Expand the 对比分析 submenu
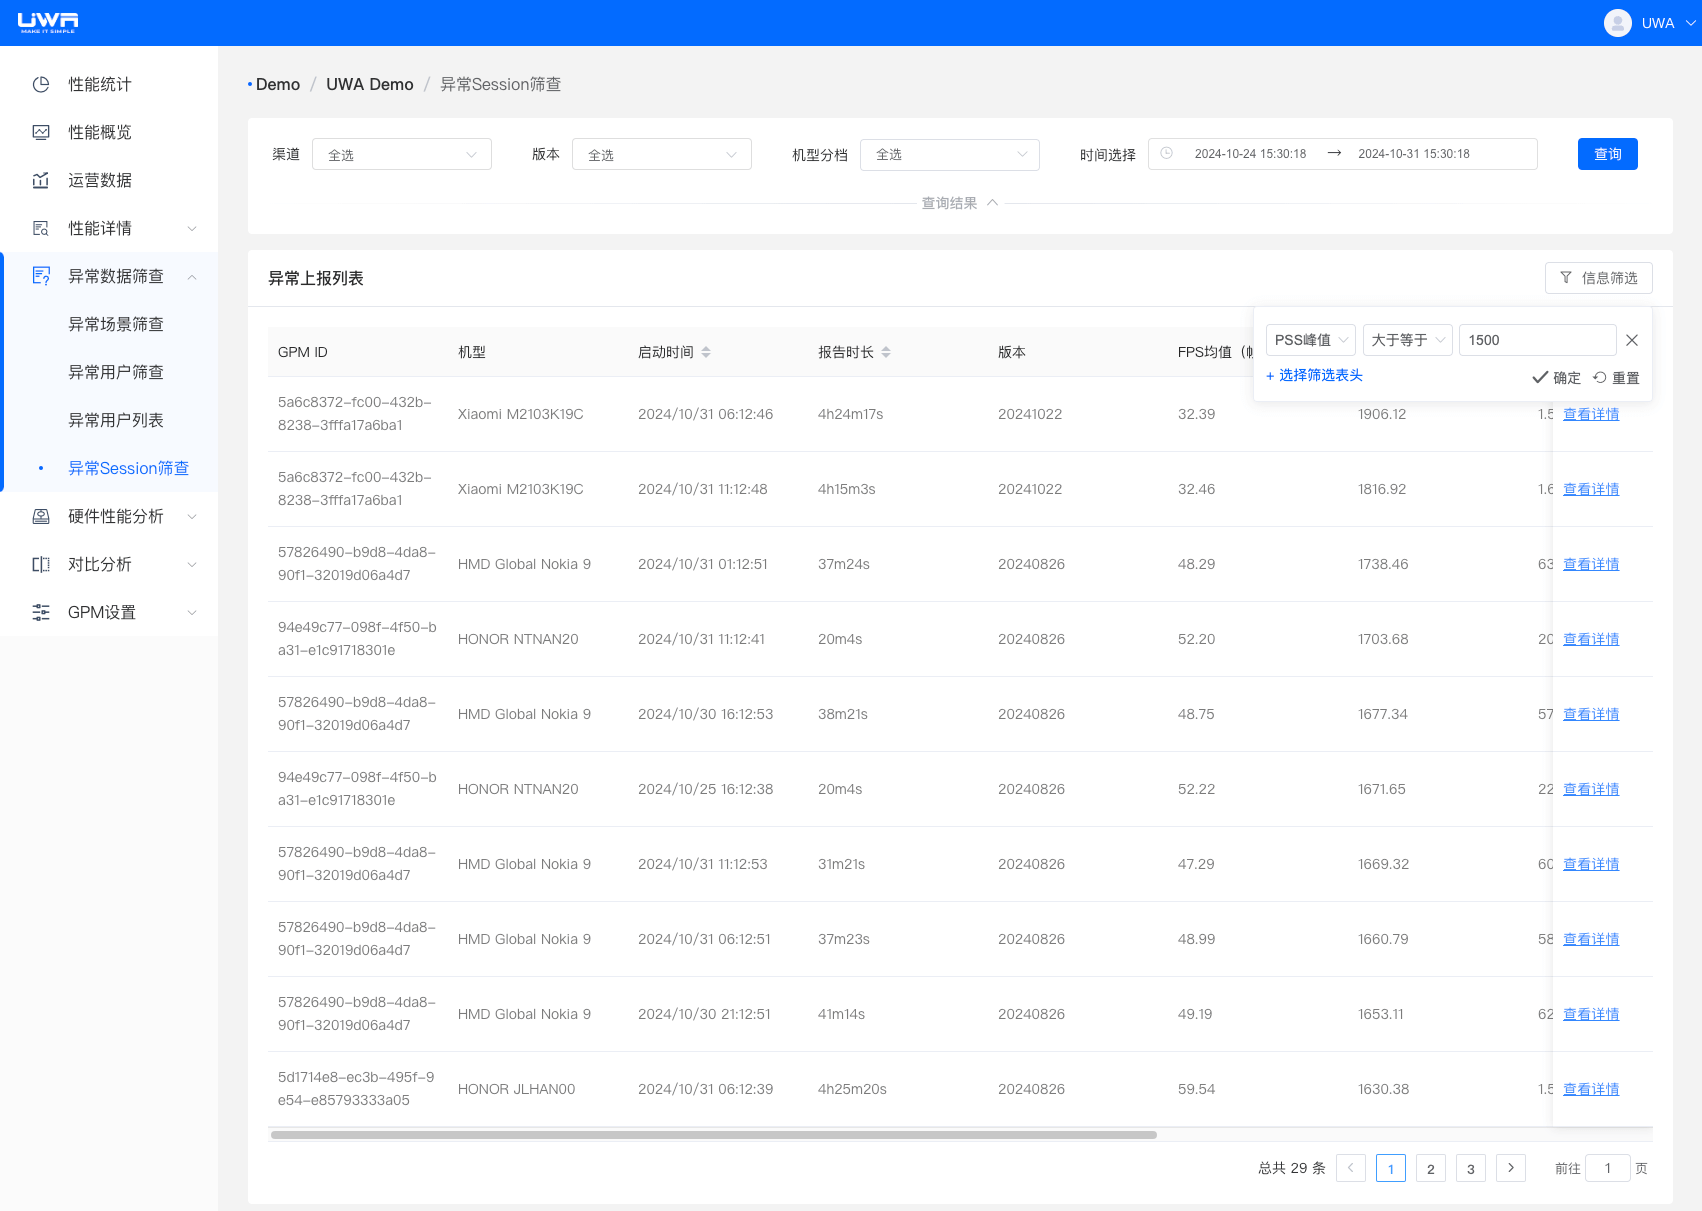The image size is (1702, 1211). click(x=192, y=565)
